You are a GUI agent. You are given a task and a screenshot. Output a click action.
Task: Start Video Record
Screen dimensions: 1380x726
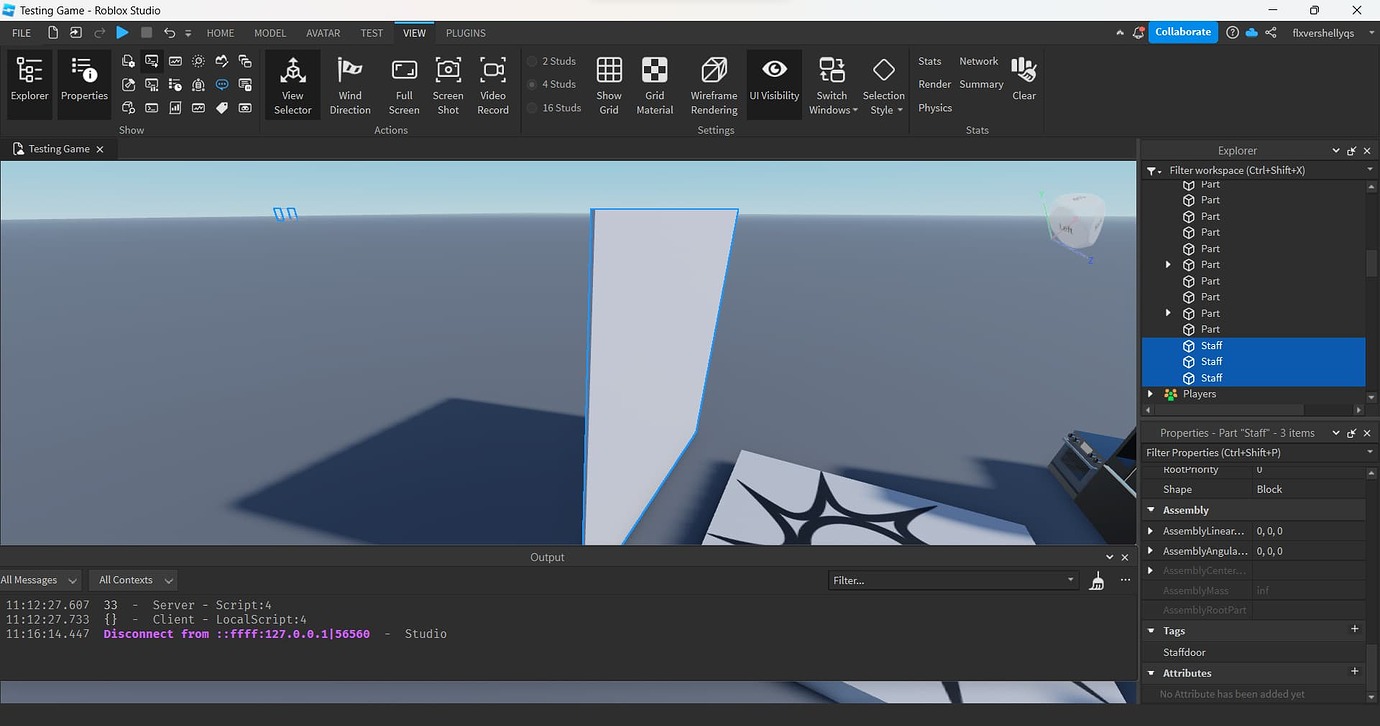point(493,84)
